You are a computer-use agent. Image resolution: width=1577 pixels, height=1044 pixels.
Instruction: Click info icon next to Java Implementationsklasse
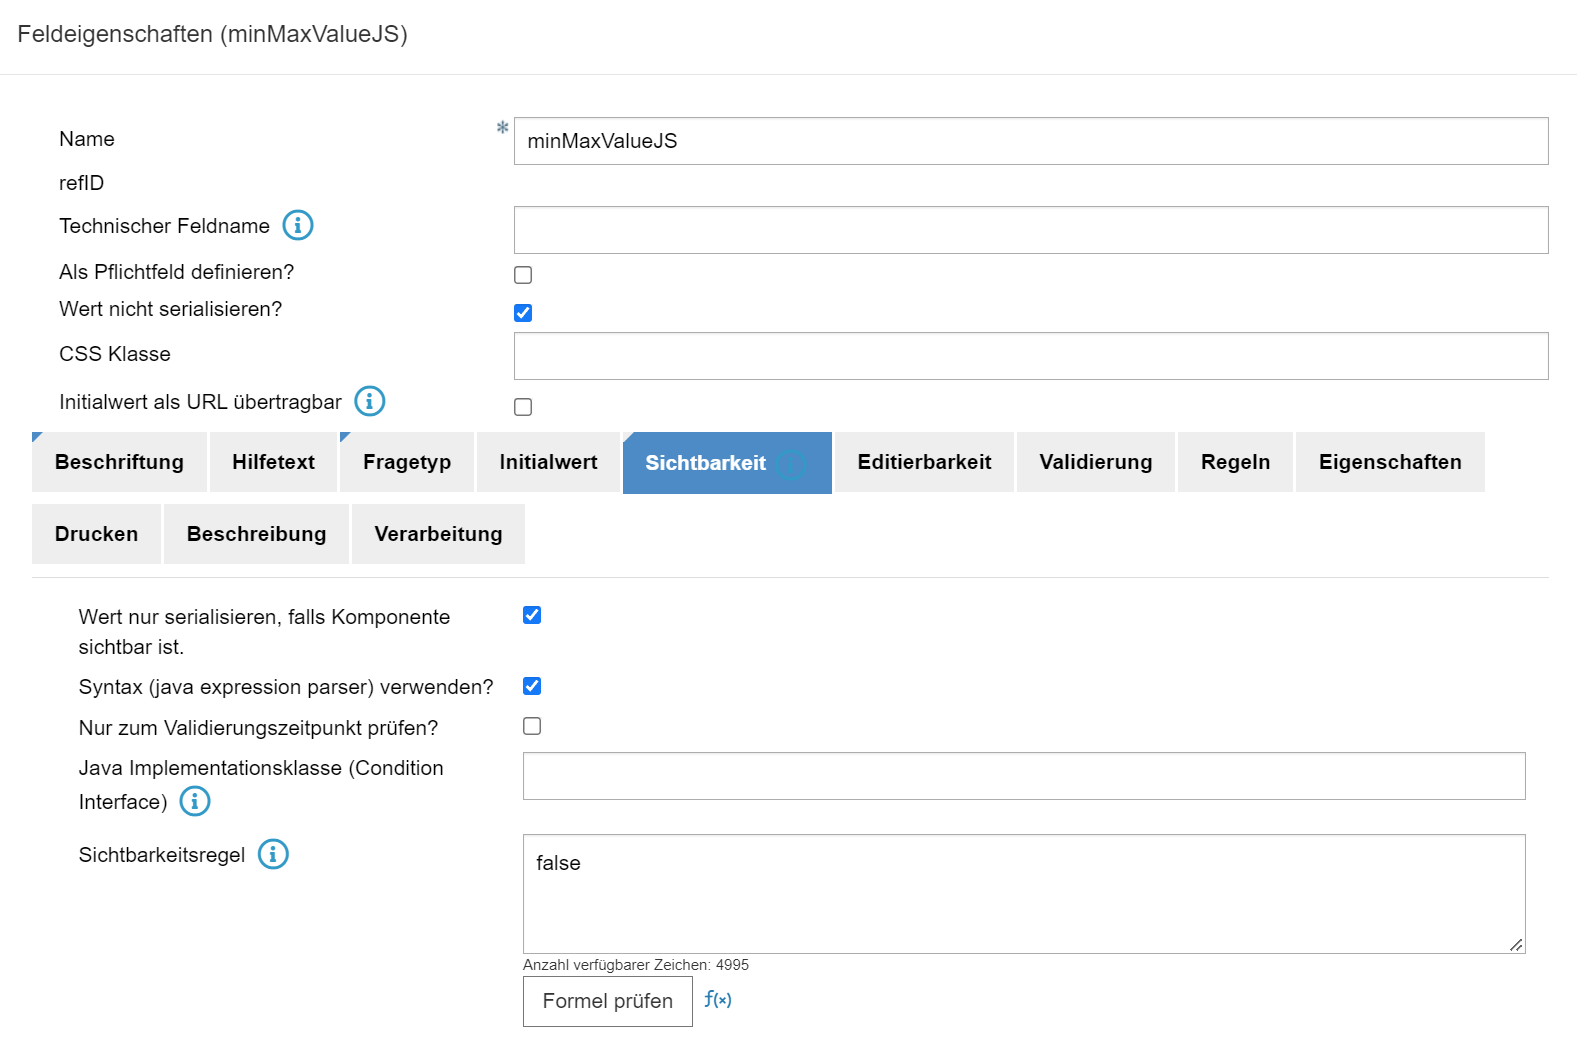tap(195, 801)
